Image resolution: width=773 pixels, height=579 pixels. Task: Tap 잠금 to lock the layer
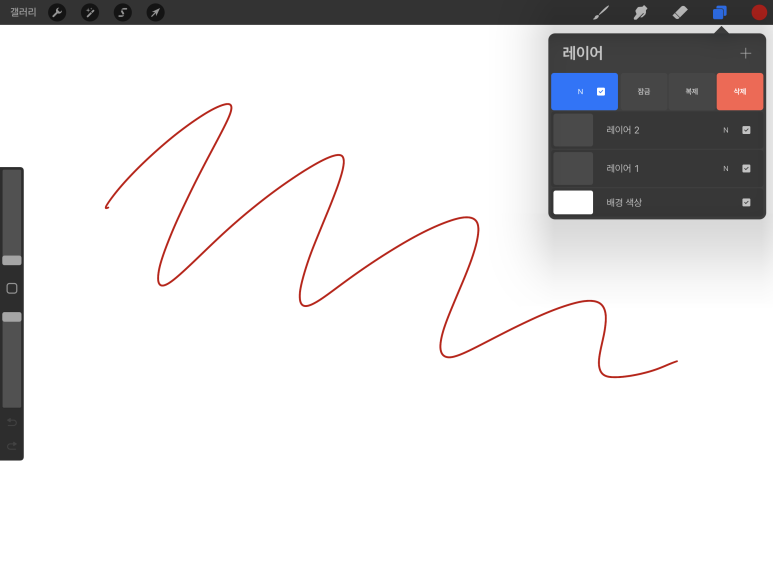click(643, 91)
